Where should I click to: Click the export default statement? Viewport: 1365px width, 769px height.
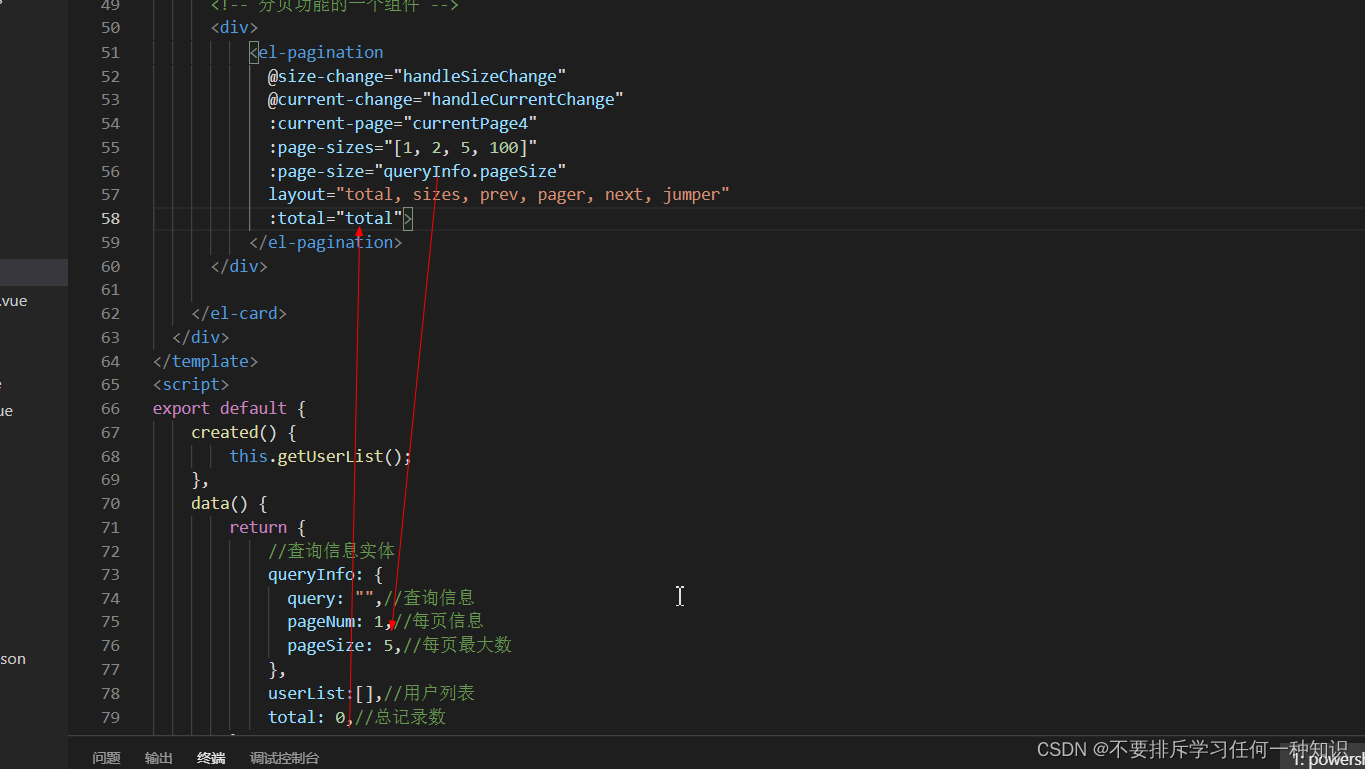coord(219,408)
